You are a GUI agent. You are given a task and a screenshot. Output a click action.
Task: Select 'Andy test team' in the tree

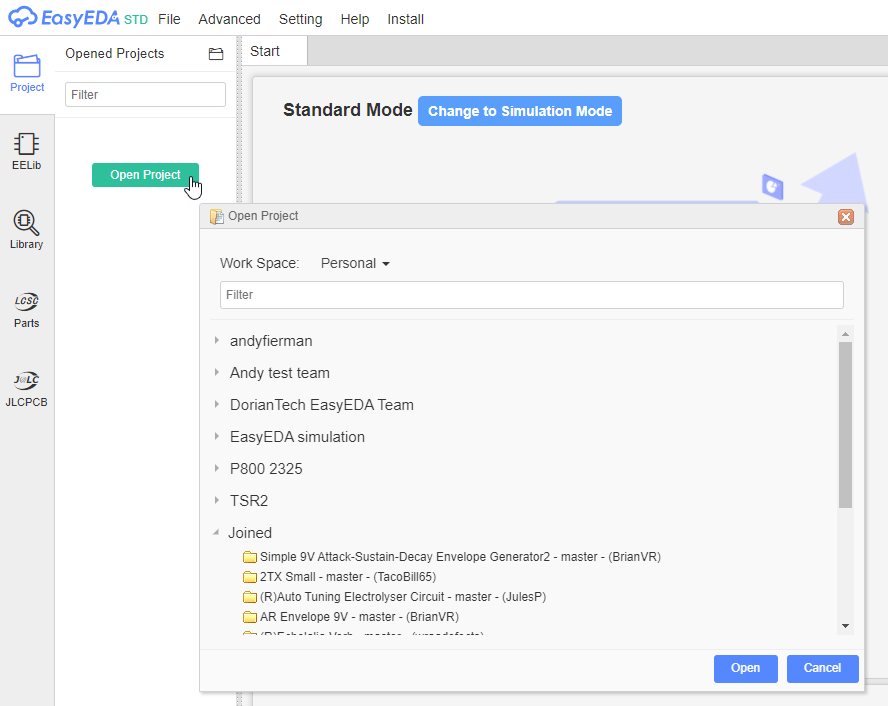click(x=280, y=373)
